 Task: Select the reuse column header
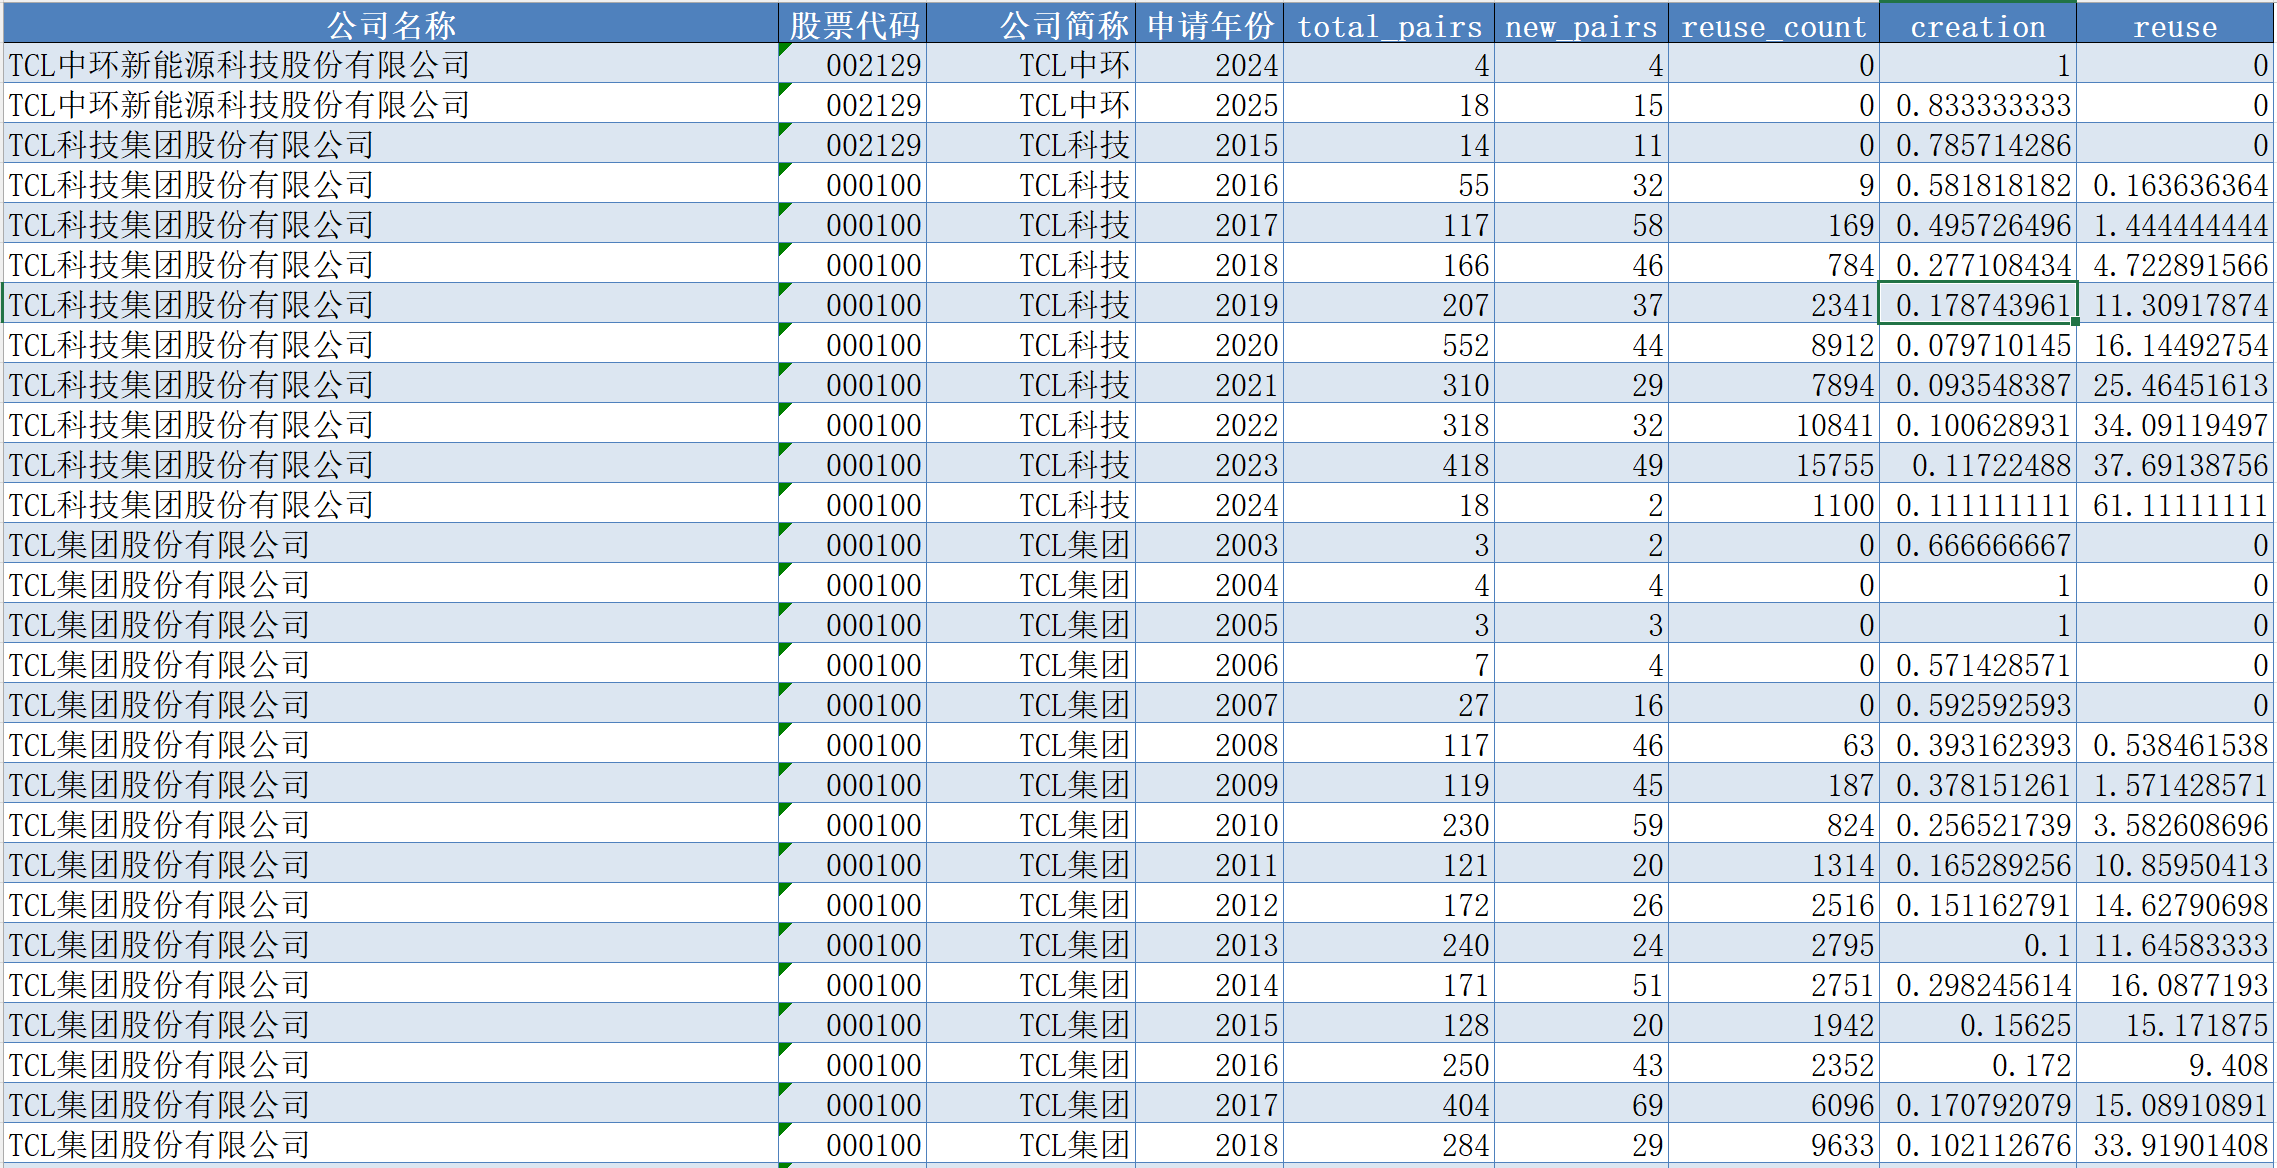point(2175,23)
